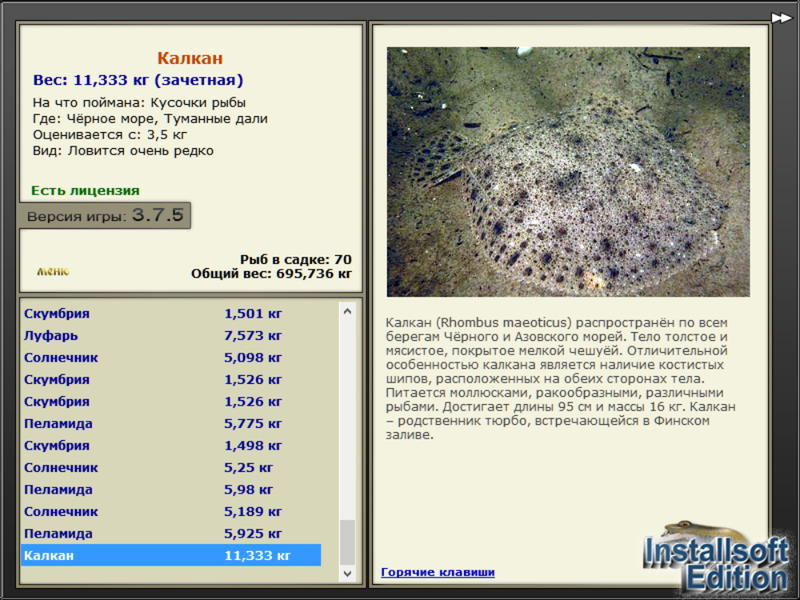800x600 pixels.
Task: Select the Солнечник 5,189 кг row
Action: tap(171, 511)
